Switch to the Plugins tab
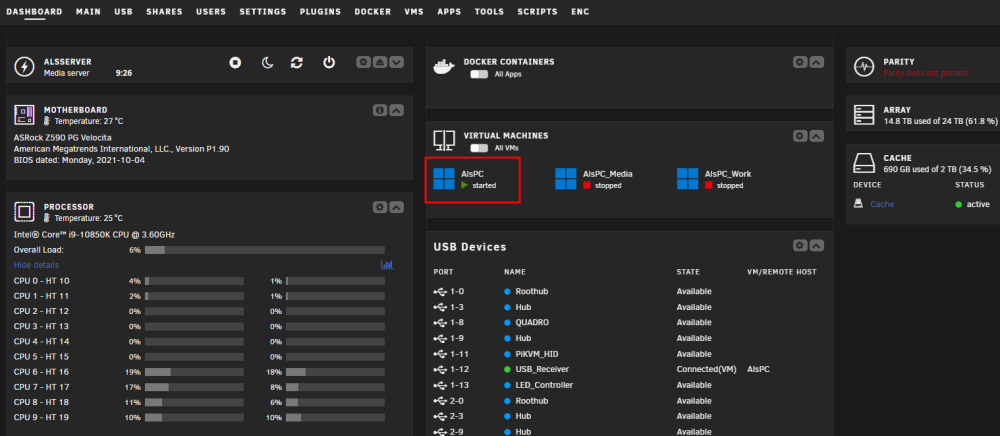 [x=320, y=12]
